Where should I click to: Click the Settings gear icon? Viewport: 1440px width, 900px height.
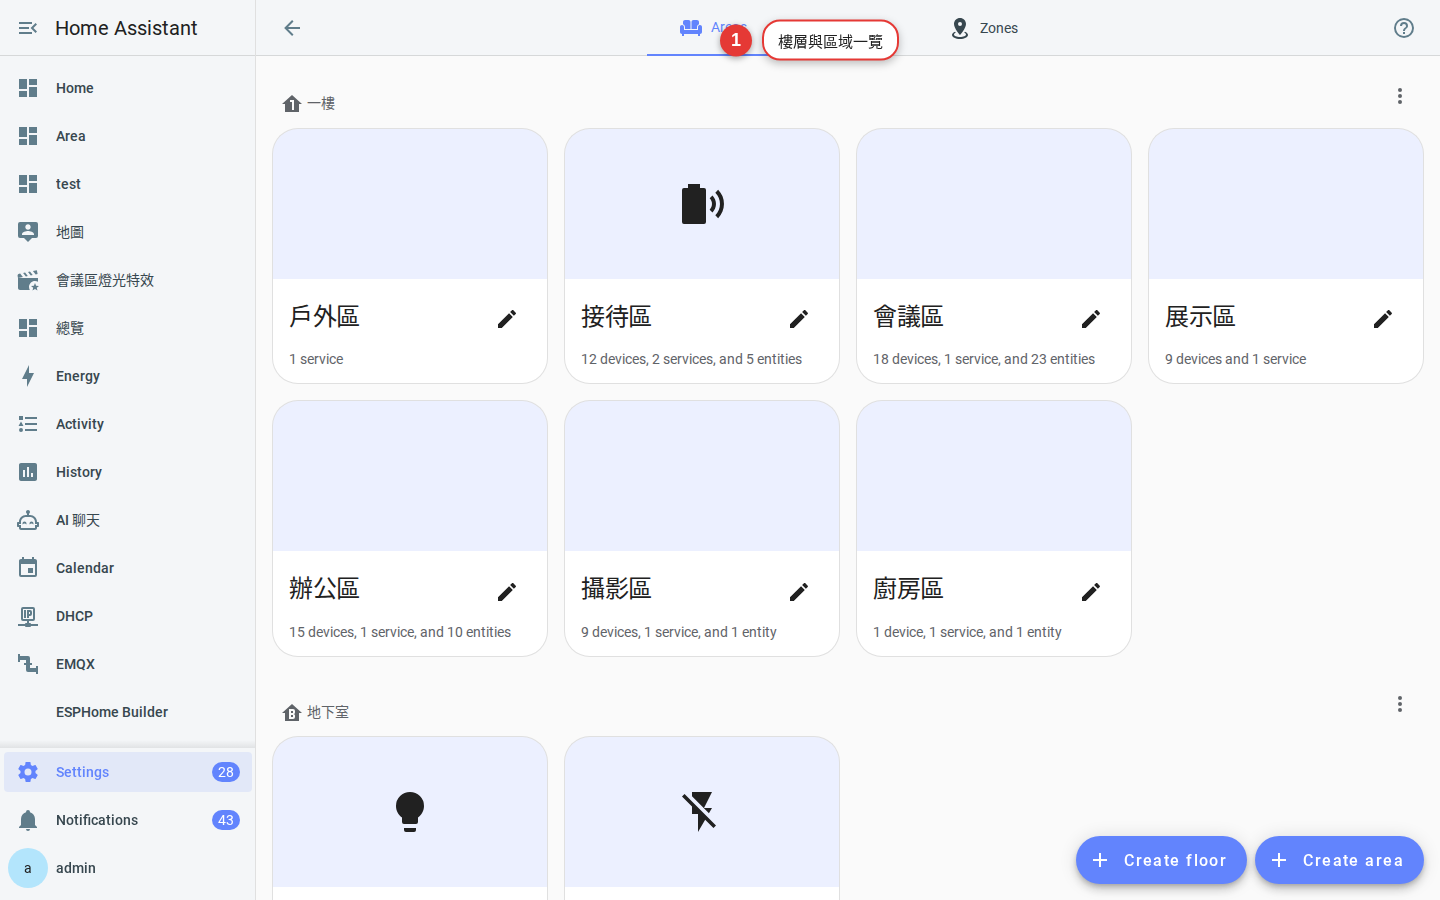tap(28, 772)
